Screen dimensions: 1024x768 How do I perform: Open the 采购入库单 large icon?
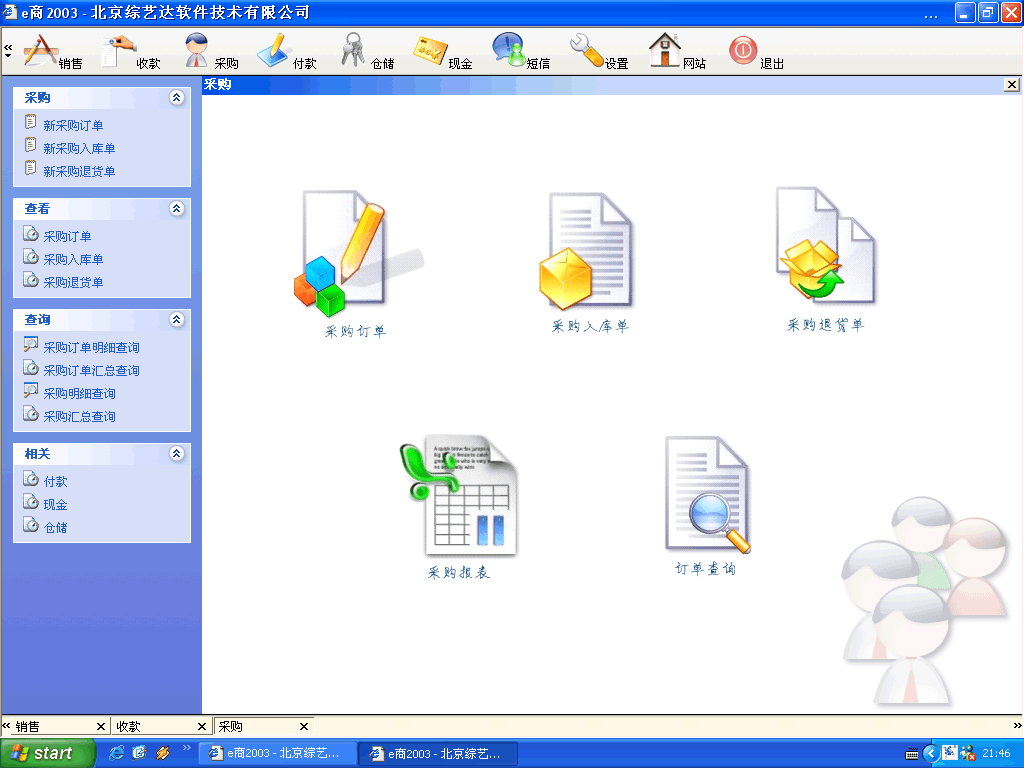pos(588,253)
